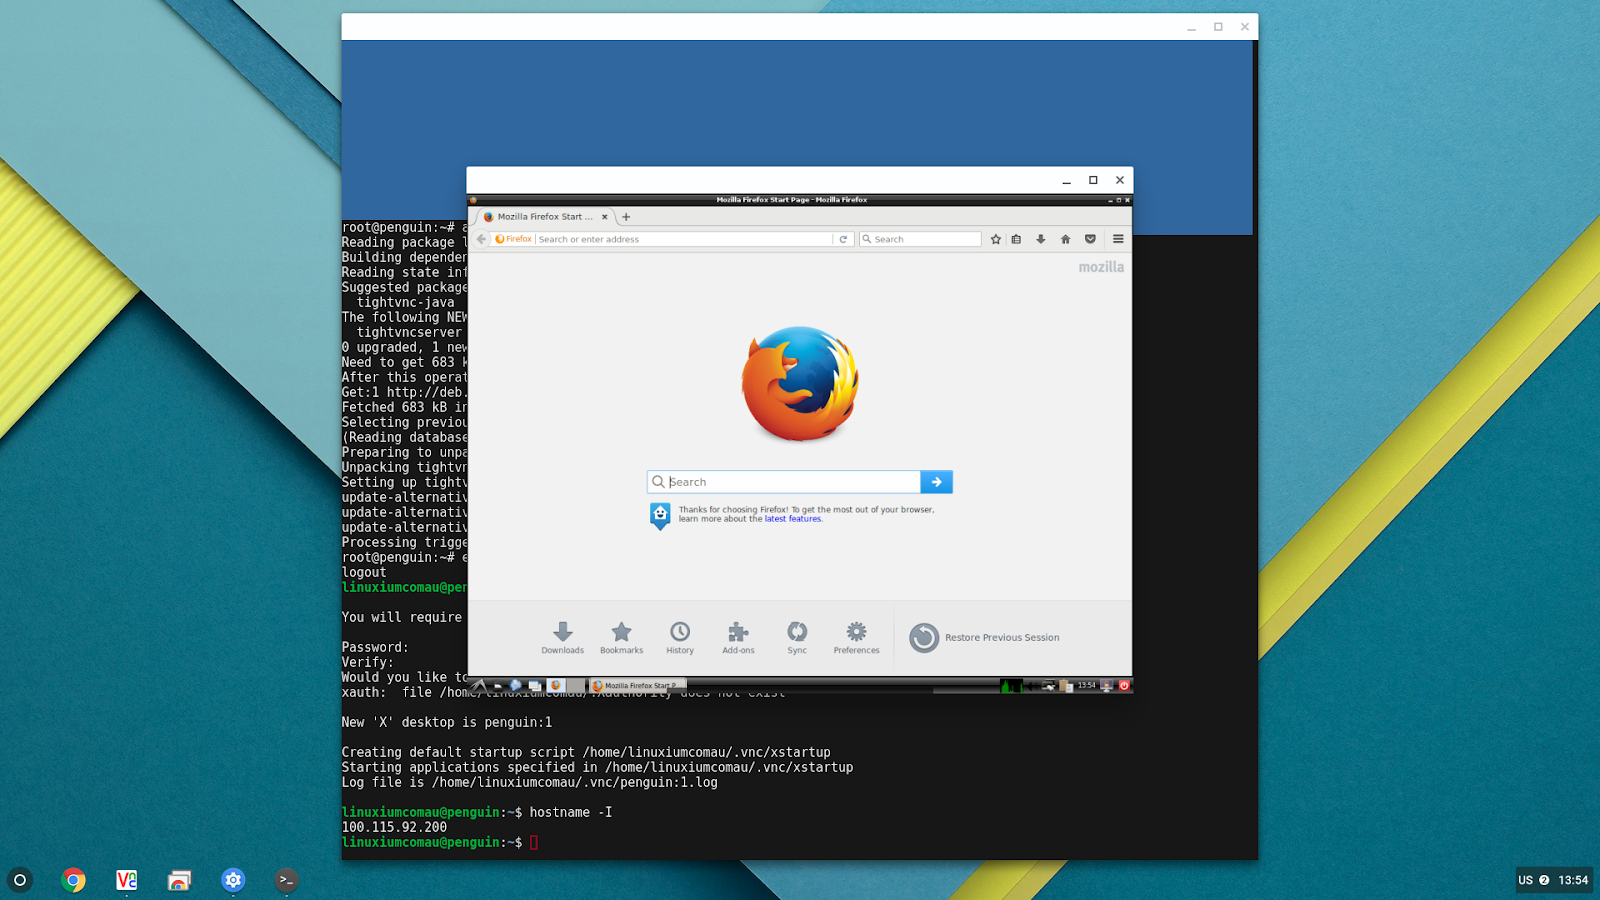1600x900 pixels.
Task: Open the Pocket icon in Firefox toolbar
Action: coord(1090,239)
